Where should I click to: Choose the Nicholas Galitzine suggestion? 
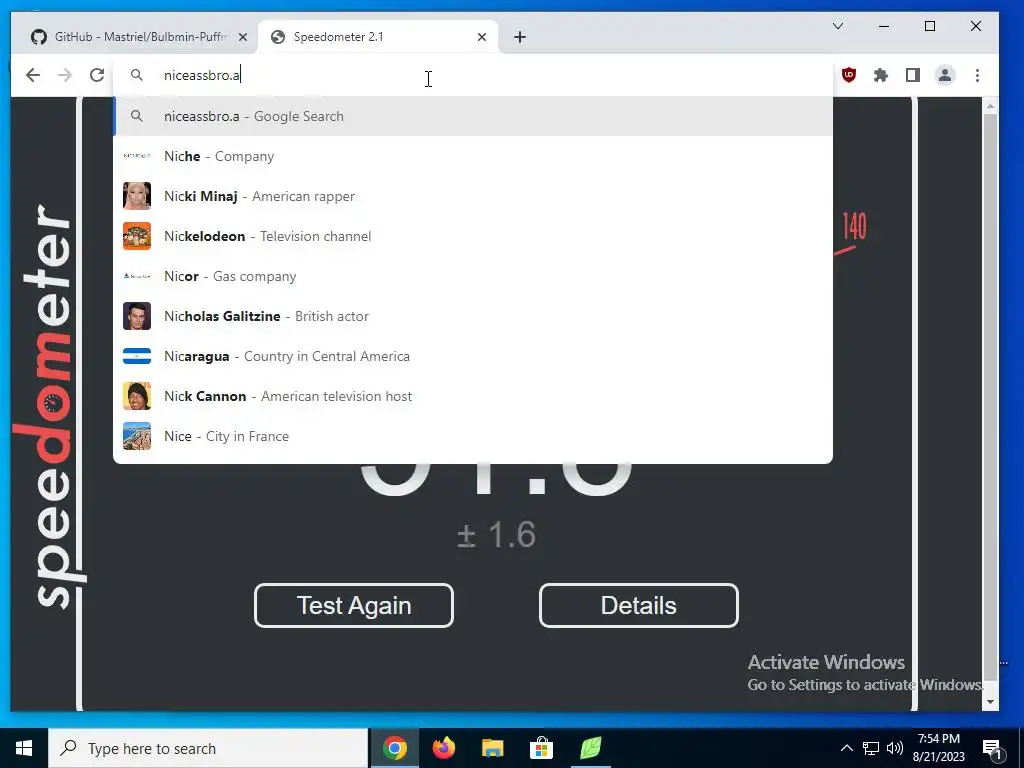click(473, 316)
